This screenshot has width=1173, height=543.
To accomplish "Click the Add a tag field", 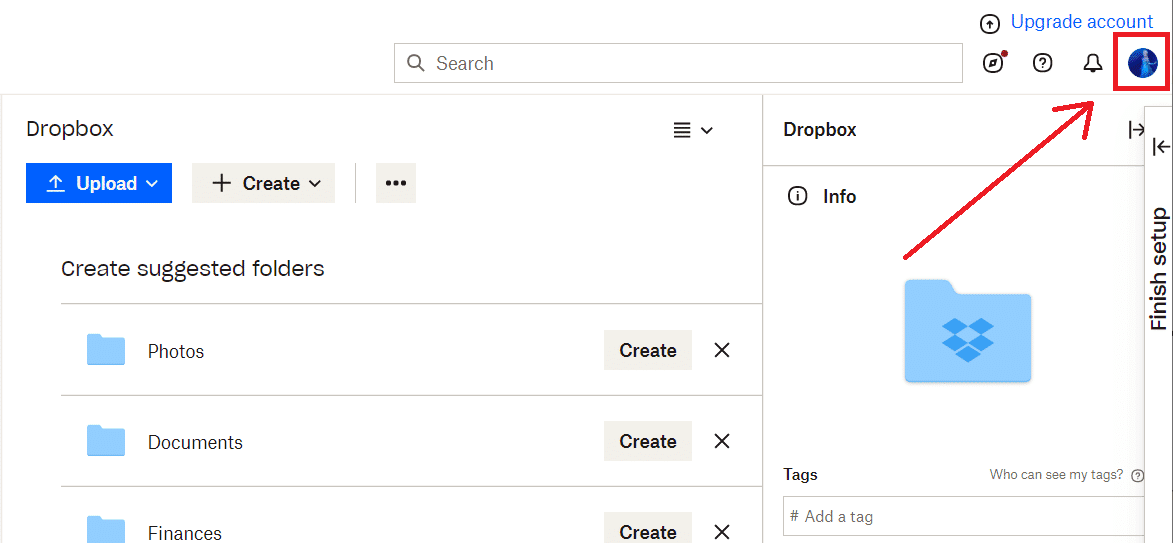I will (964, 516).
